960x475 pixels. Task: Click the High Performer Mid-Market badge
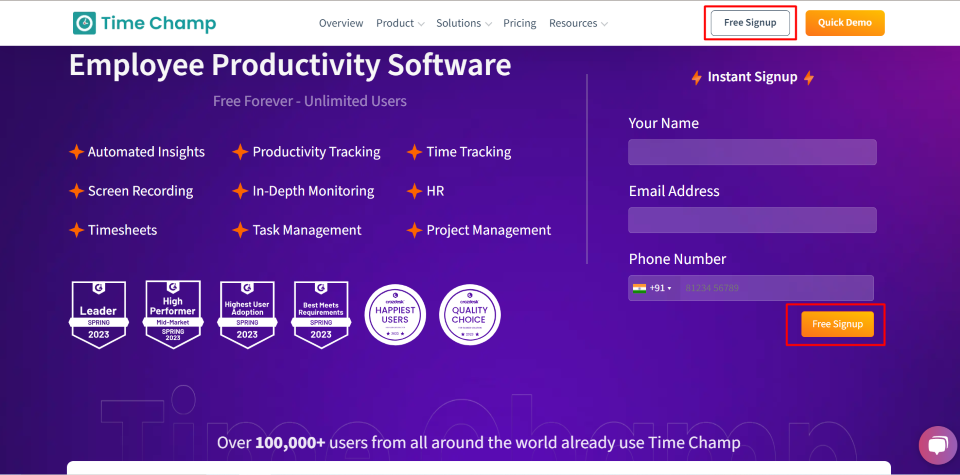point(173,315)
